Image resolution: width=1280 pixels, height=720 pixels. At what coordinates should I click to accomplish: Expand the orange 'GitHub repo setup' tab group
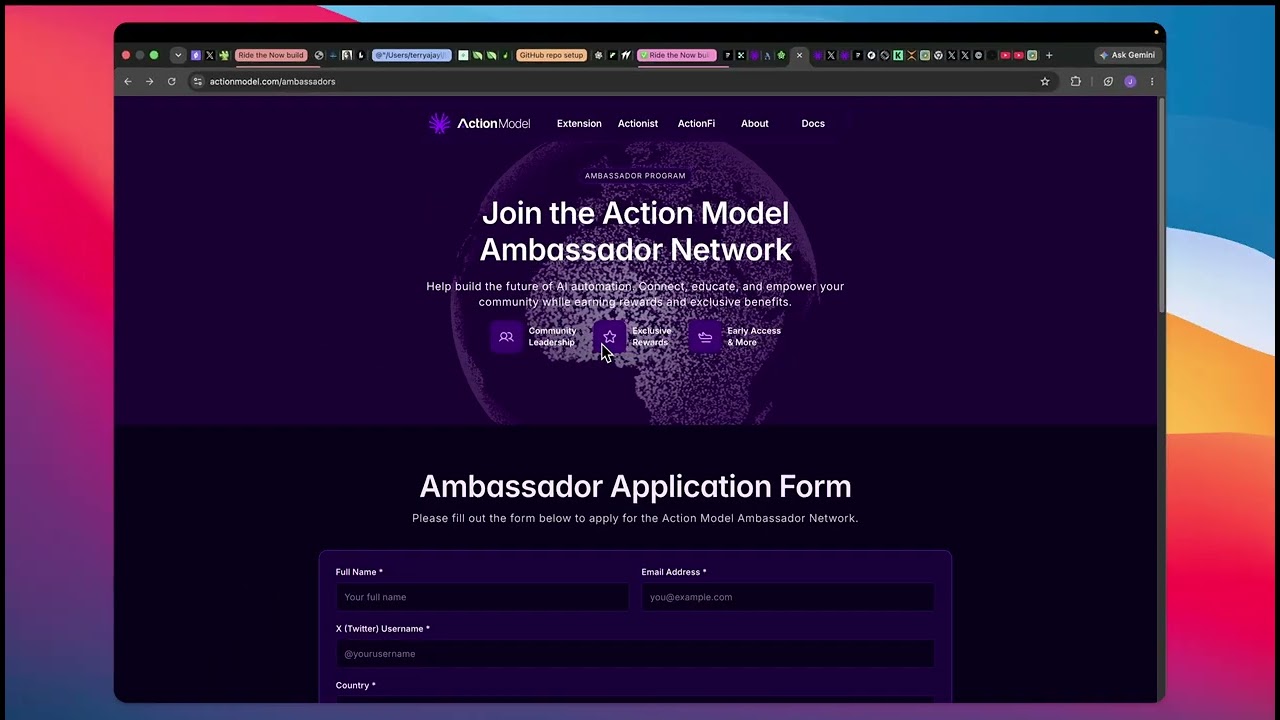[x=551, y=55]
